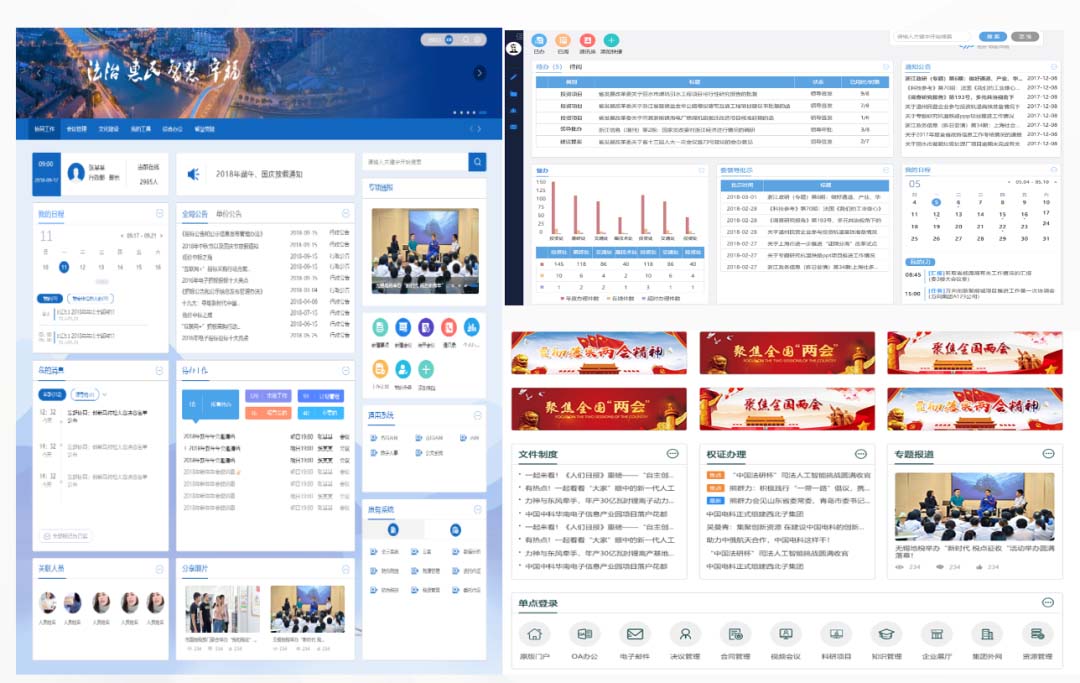Click the folder icon in dark sidebar

(x=514, y=94)
